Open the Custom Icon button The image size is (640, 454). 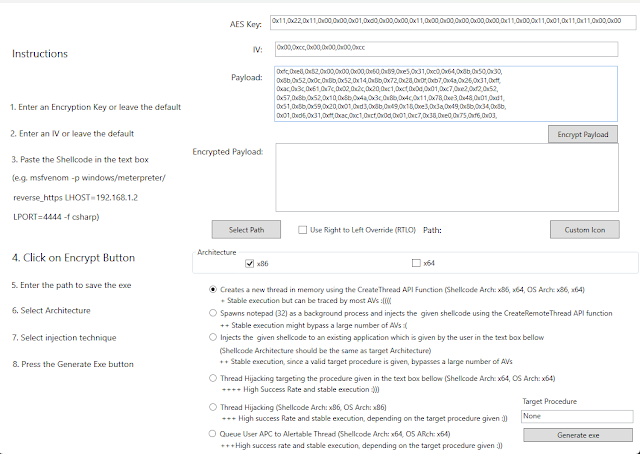coord(584,229)
